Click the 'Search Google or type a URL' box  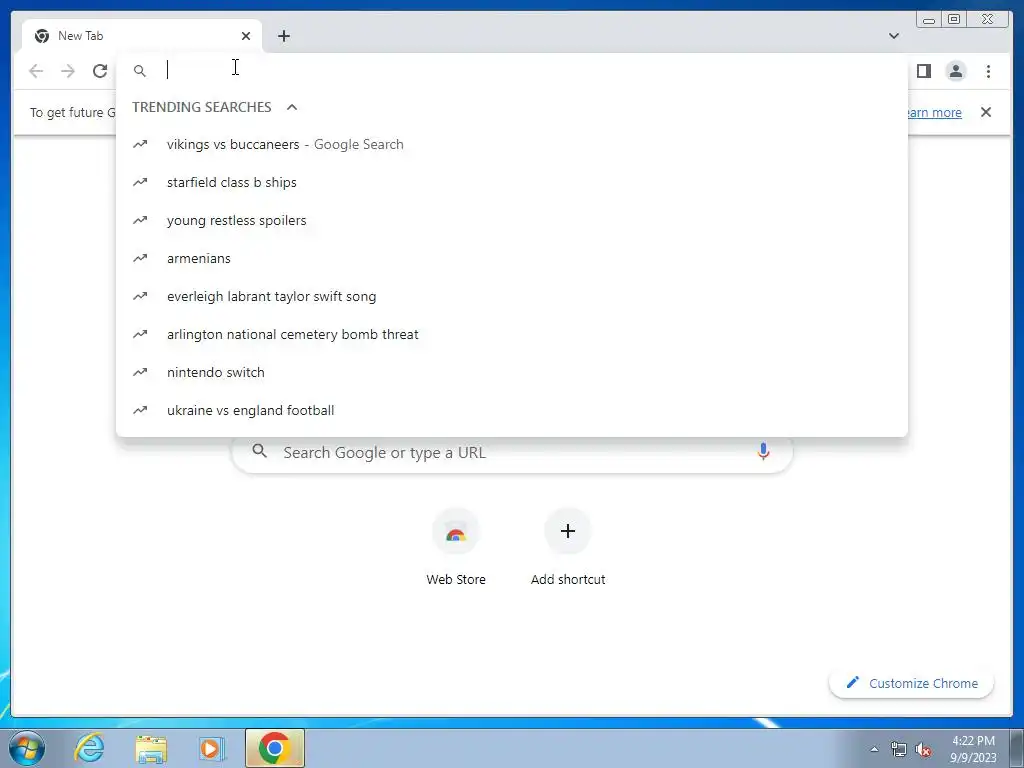[512, 453]
